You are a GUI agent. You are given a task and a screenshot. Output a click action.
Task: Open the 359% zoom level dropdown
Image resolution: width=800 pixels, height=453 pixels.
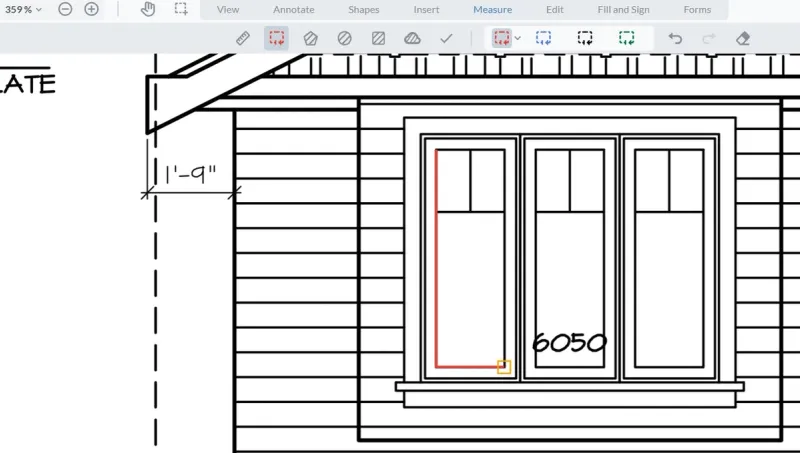(23, 9)
